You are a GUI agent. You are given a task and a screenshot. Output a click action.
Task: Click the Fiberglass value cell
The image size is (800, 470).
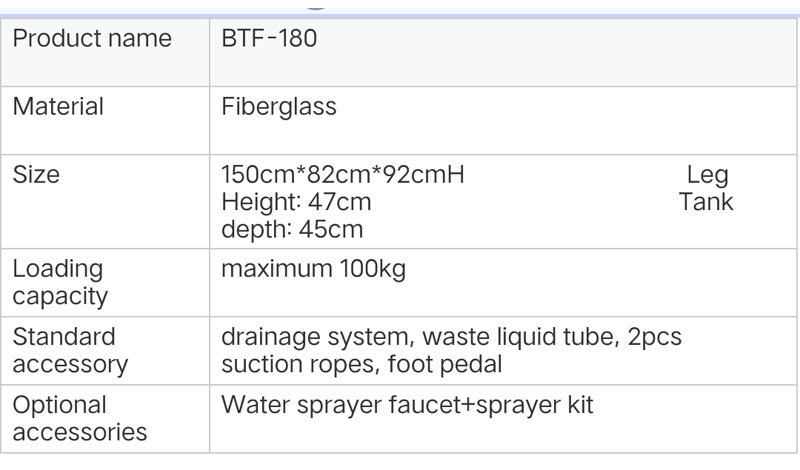(x=279, y=106)
